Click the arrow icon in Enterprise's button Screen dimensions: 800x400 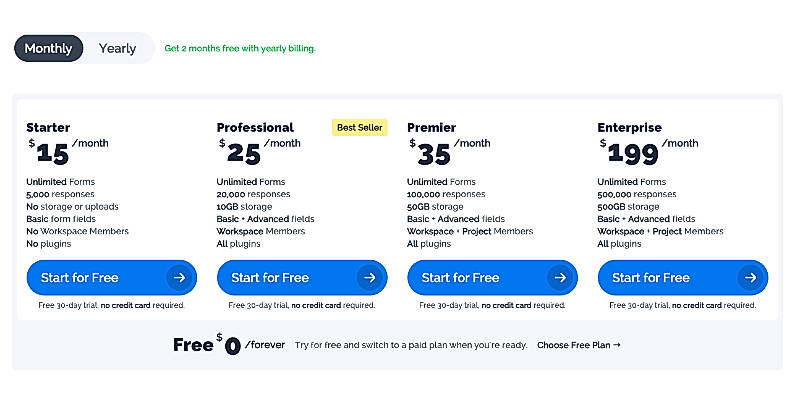[x=750, y=277]
